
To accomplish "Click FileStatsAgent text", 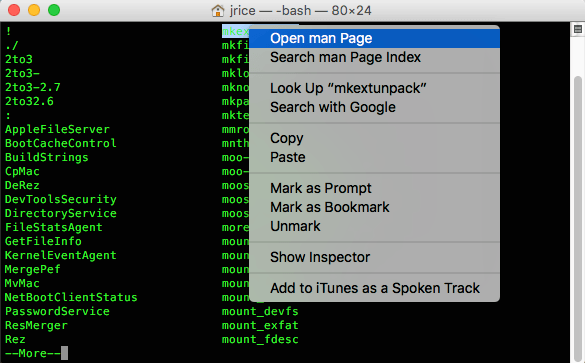I will 53,227.
